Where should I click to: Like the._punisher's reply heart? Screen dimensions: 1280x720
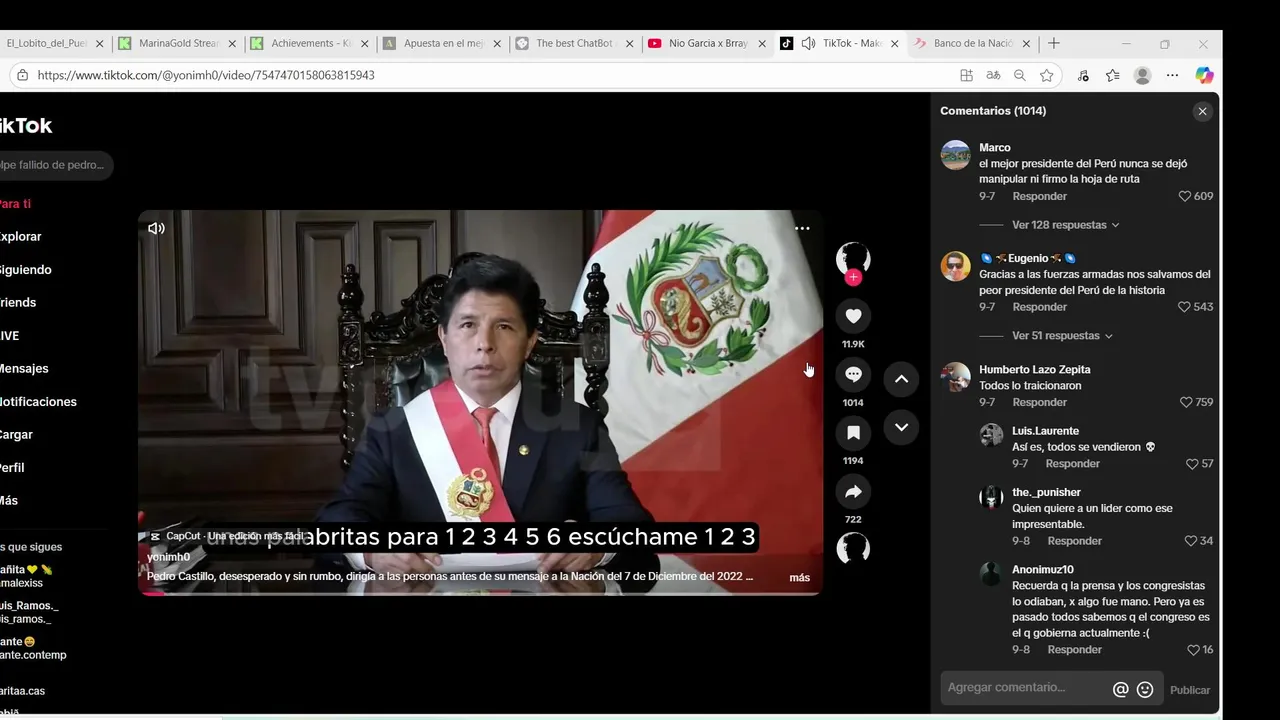coord(1191,541)
